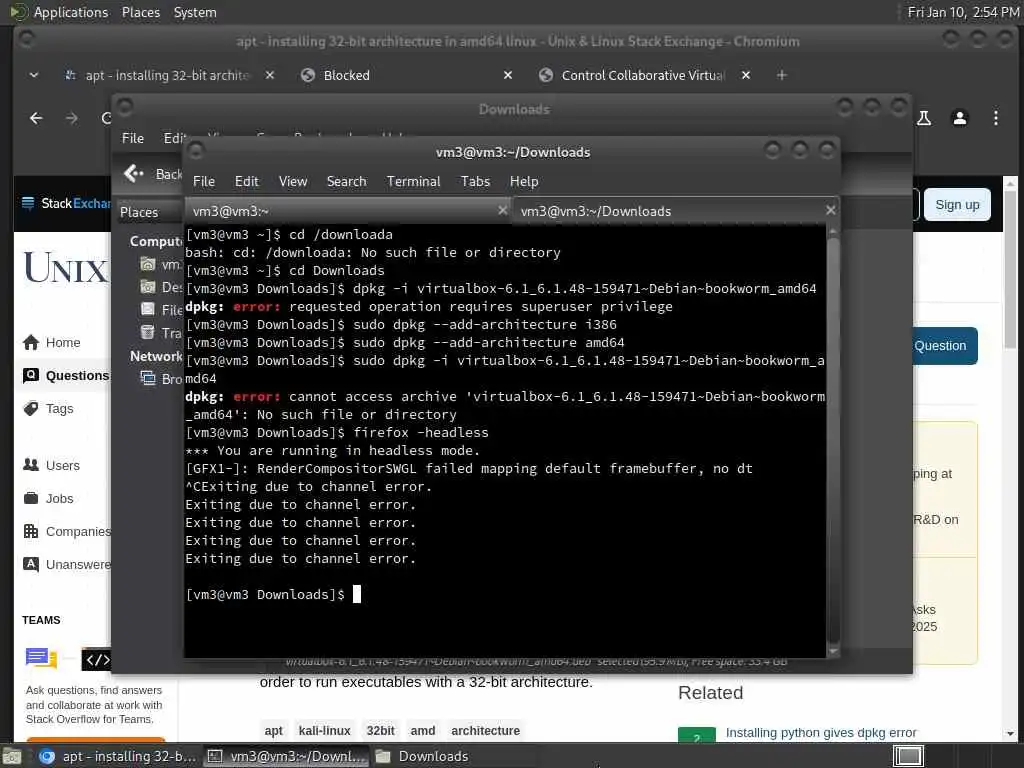The image size is (1024, 768).
Task: Close the apt - installing 32-bit browser tab
Action: [270, 75]
